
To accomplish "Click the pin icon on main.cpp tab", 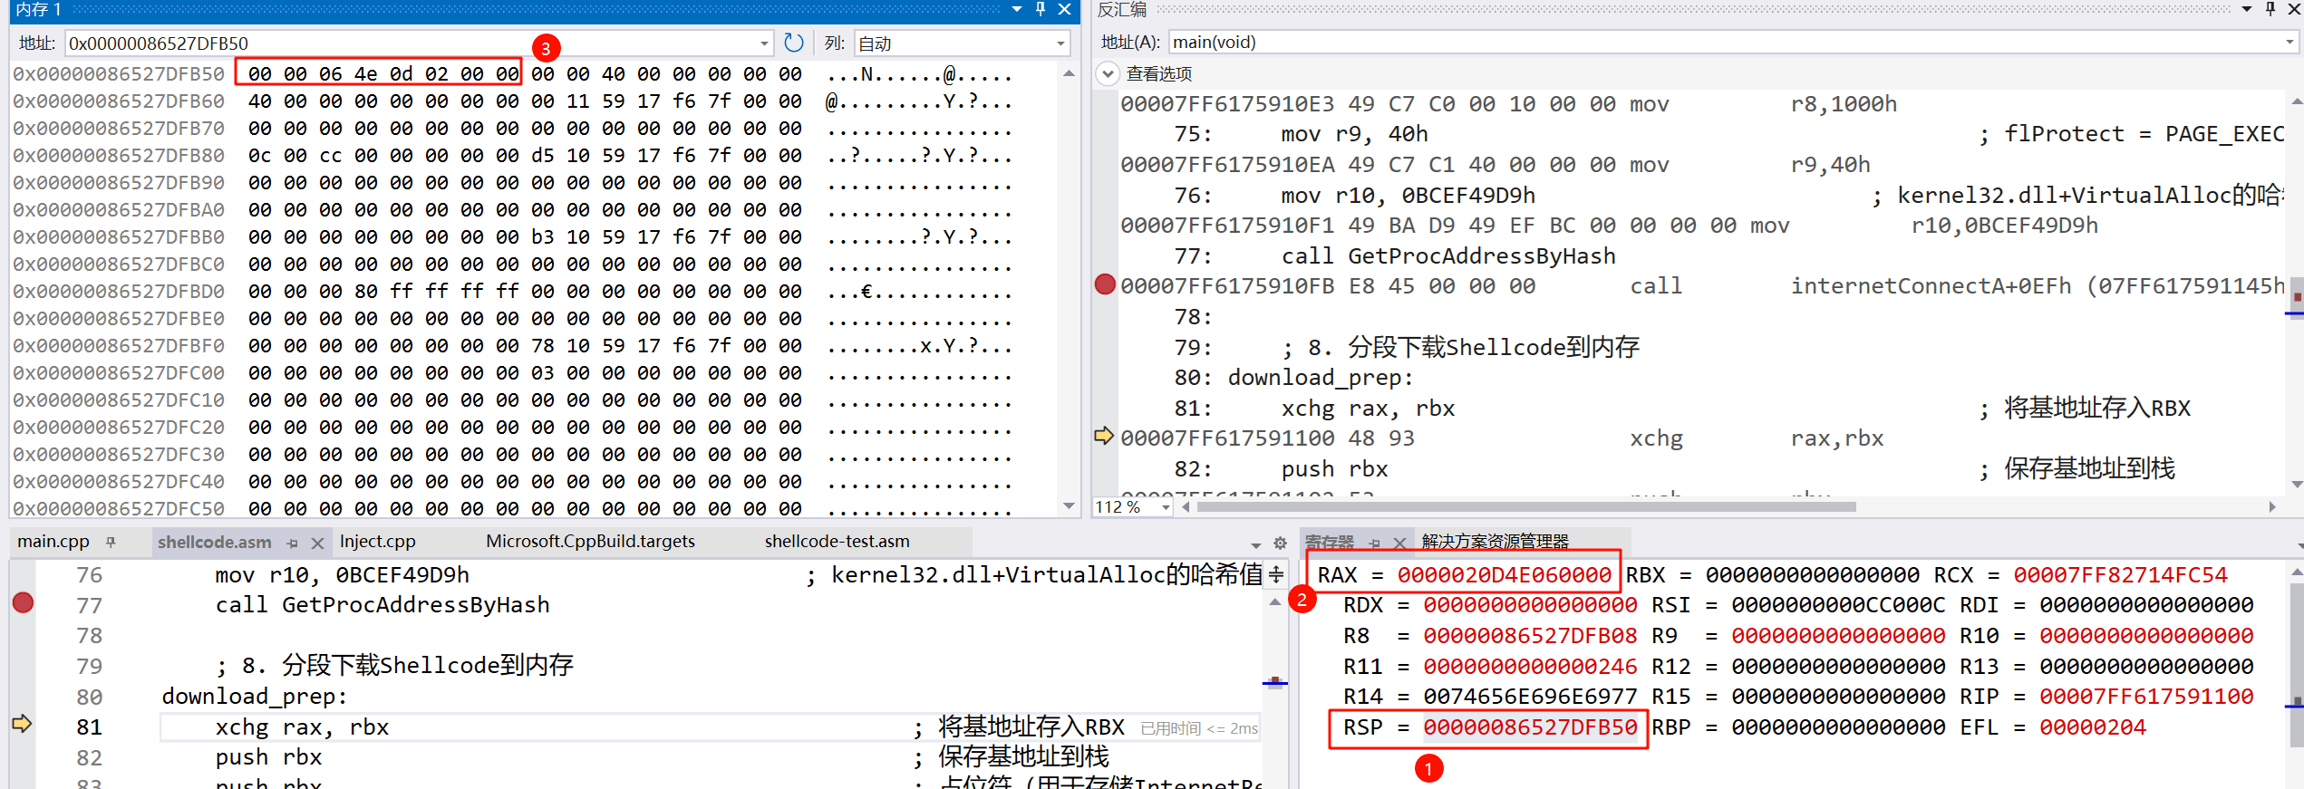I will point(111,542).
